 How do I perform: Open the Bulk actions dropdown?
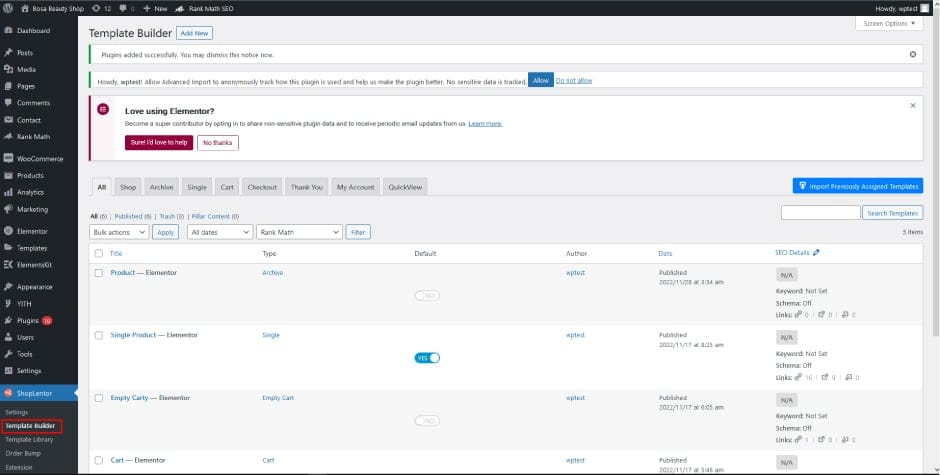click(119, 232)
